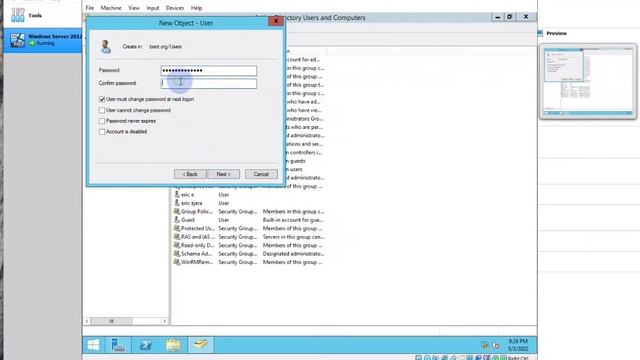Viewport: 640px width, 360px height.
Task: Click the tree pane horizontal scrollbar thumb
Action: click(x=111, y=321)
